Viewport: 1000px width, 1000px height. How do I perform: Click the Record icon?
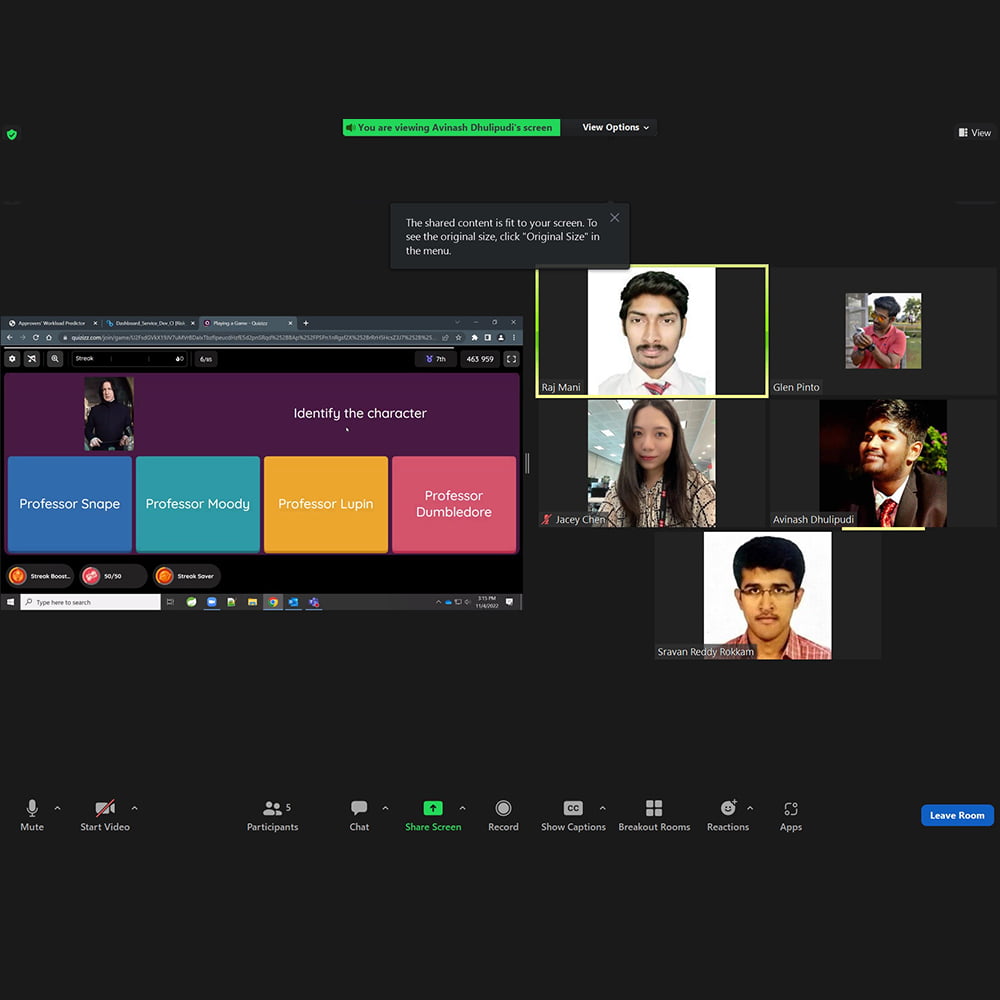point(503,809)
